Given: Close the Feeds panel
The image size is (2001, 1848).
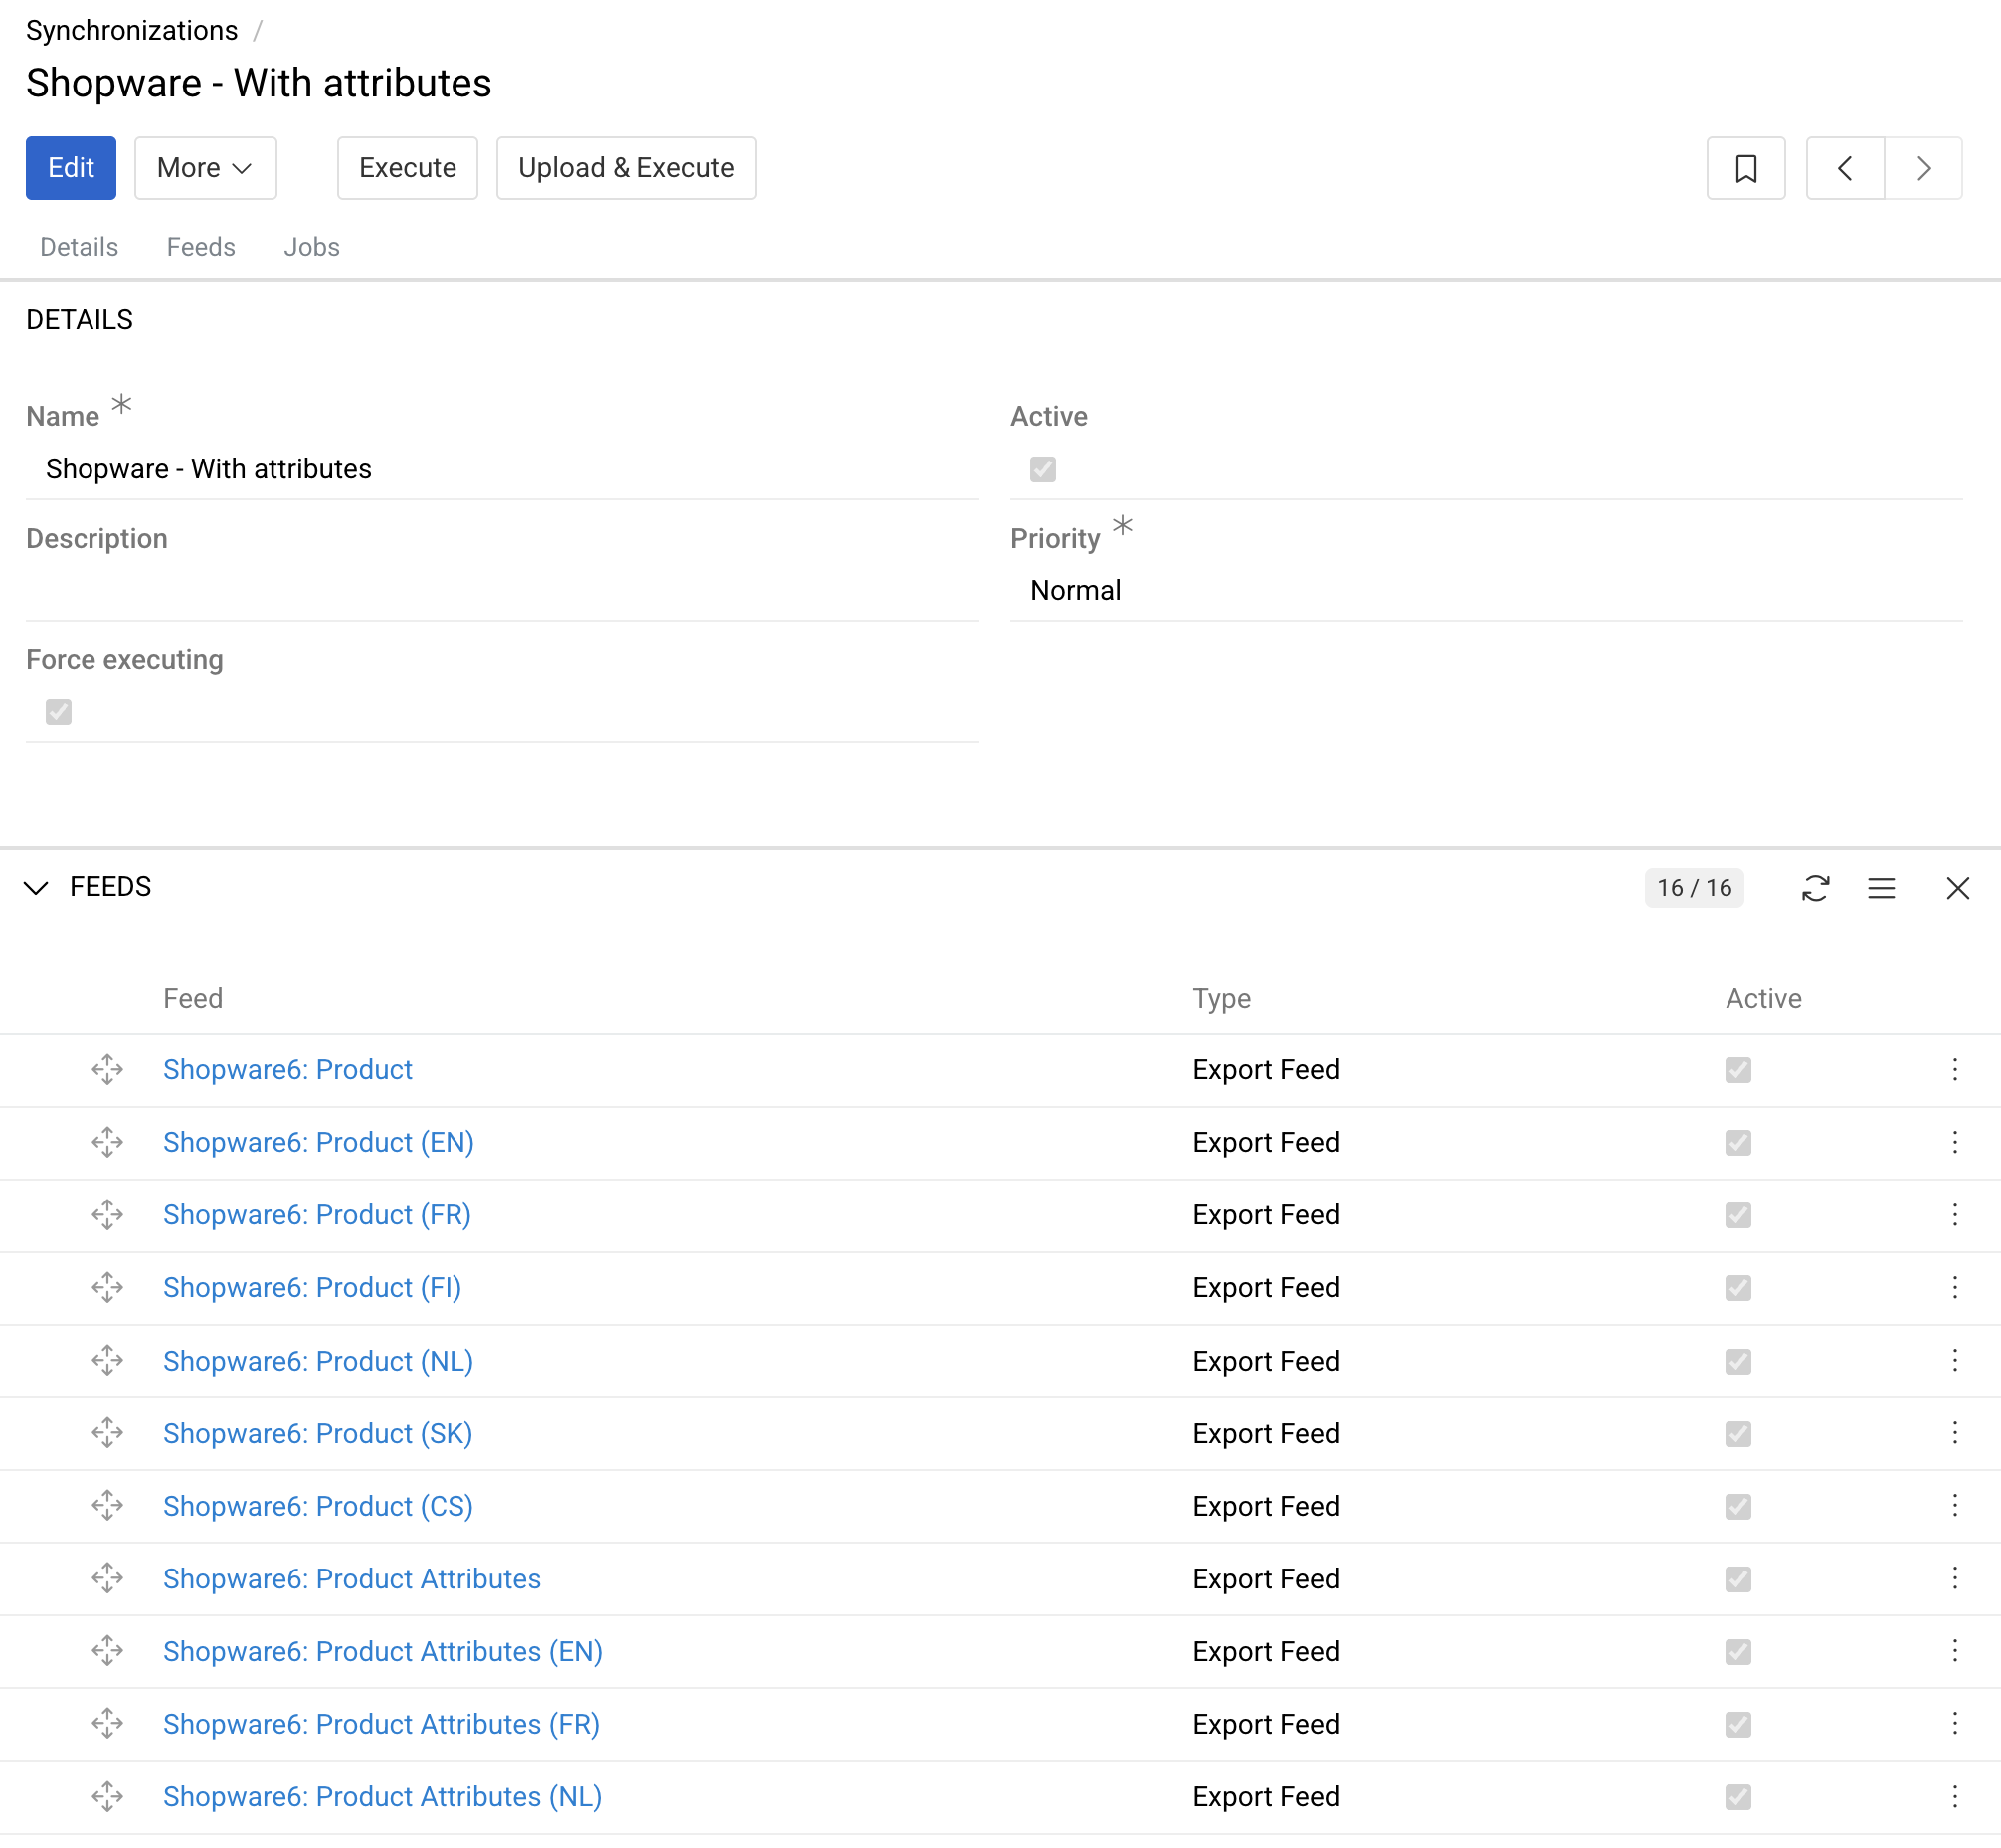Looking at the screenshot, I should click(x=1957, y=888).
